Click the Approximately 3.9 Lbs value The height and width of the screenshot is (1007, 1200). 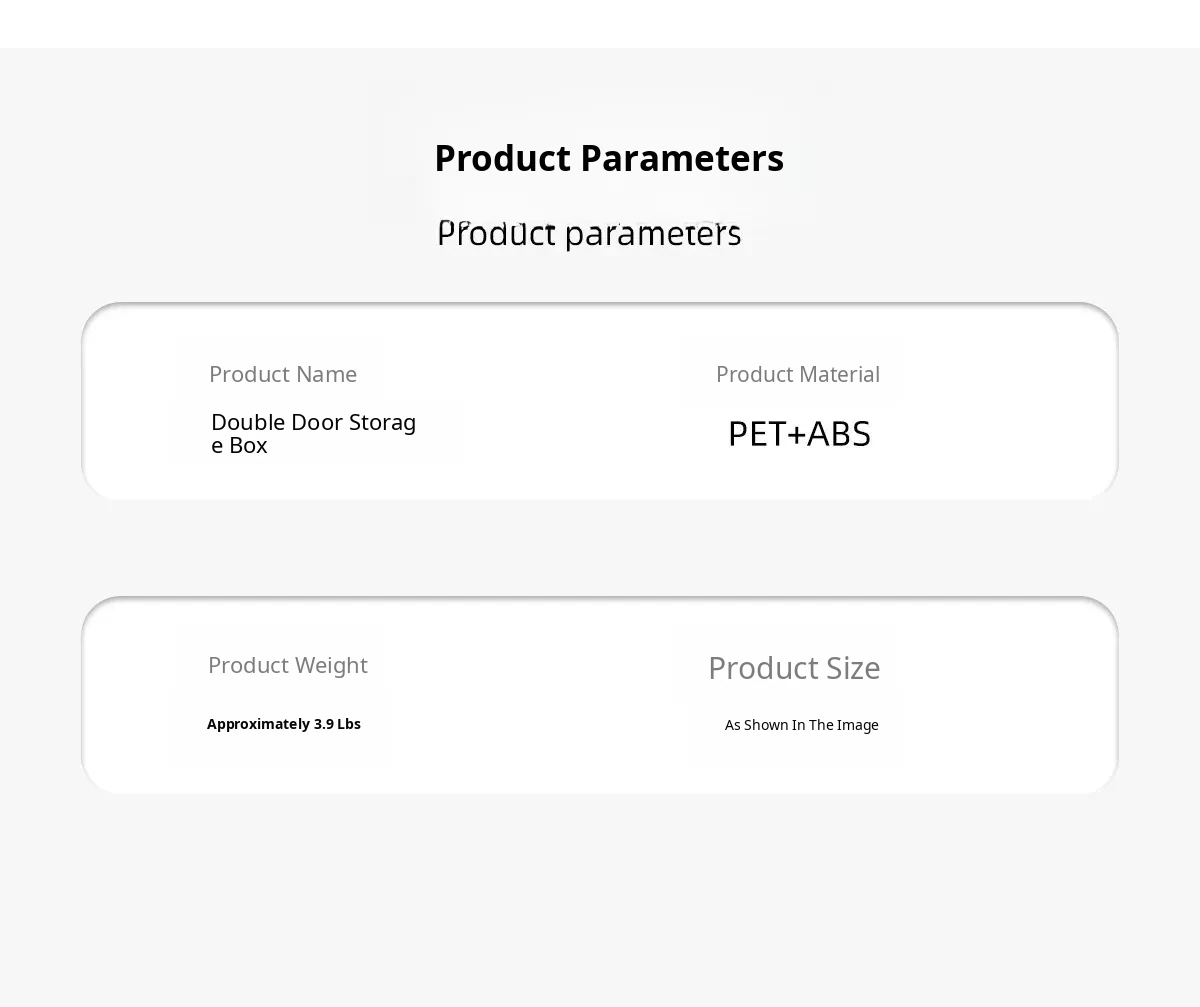click(284, 724)
